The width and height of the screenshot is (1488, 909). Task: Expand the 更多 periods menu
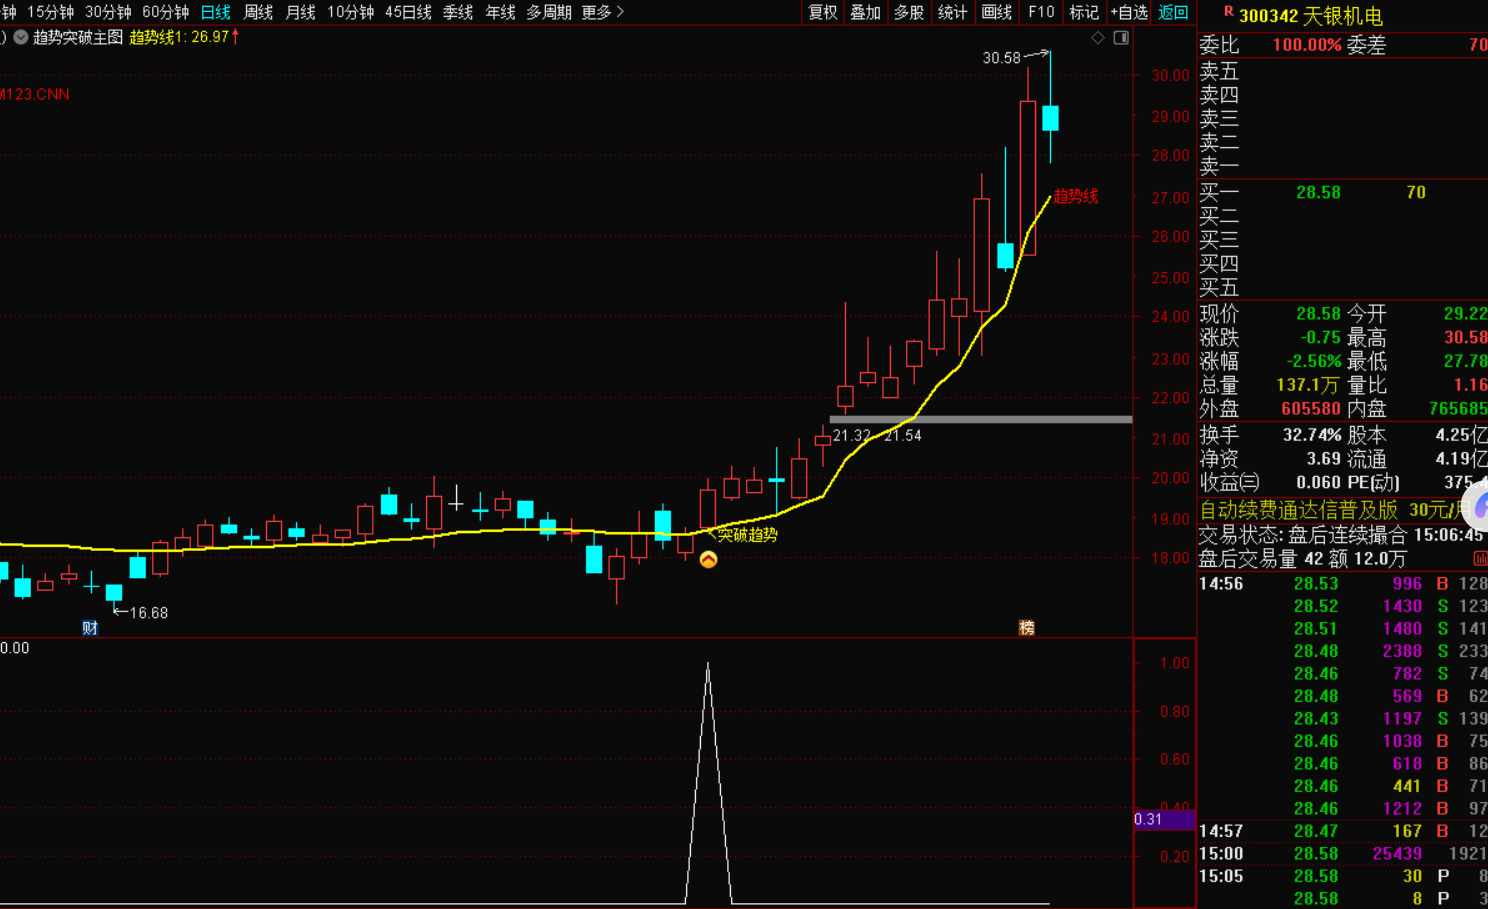click(602, 12)
